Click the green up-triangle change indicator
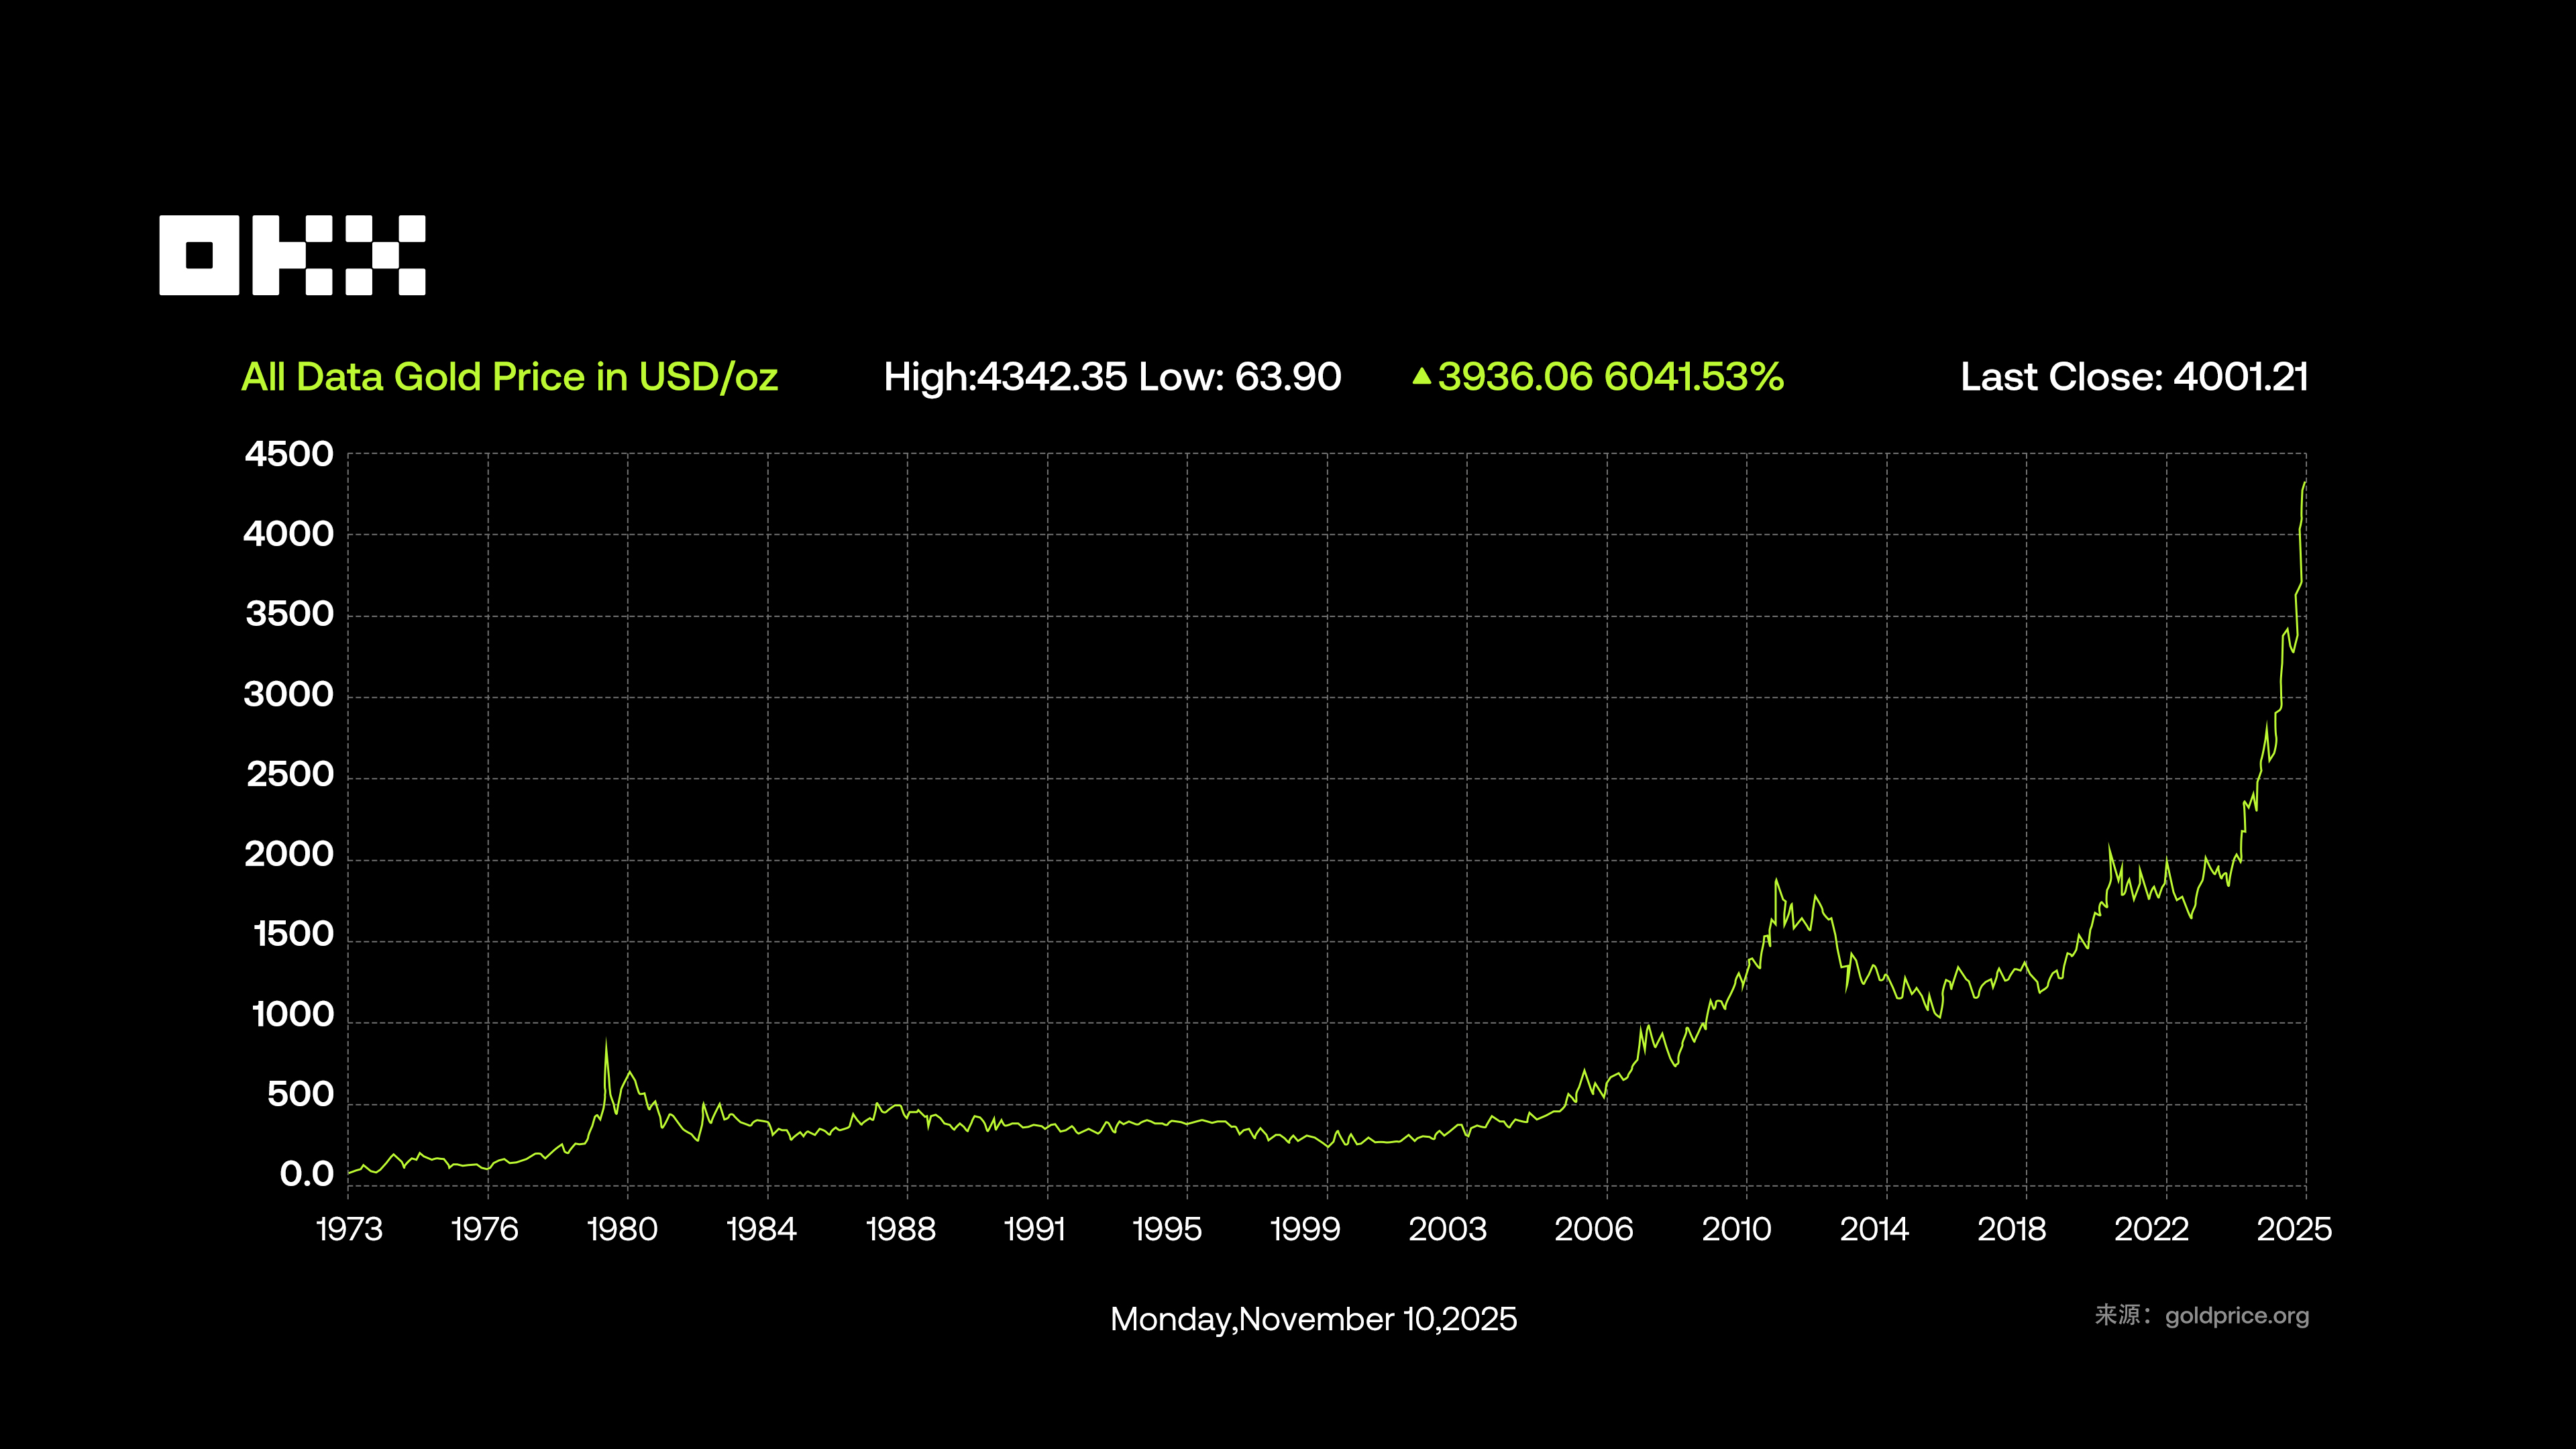 click(x=1421, y=377)
